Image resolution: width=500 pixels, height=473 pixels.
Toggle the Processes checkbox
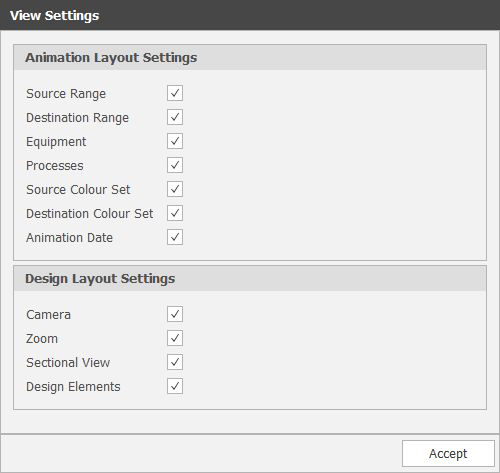tap(175, 165)
